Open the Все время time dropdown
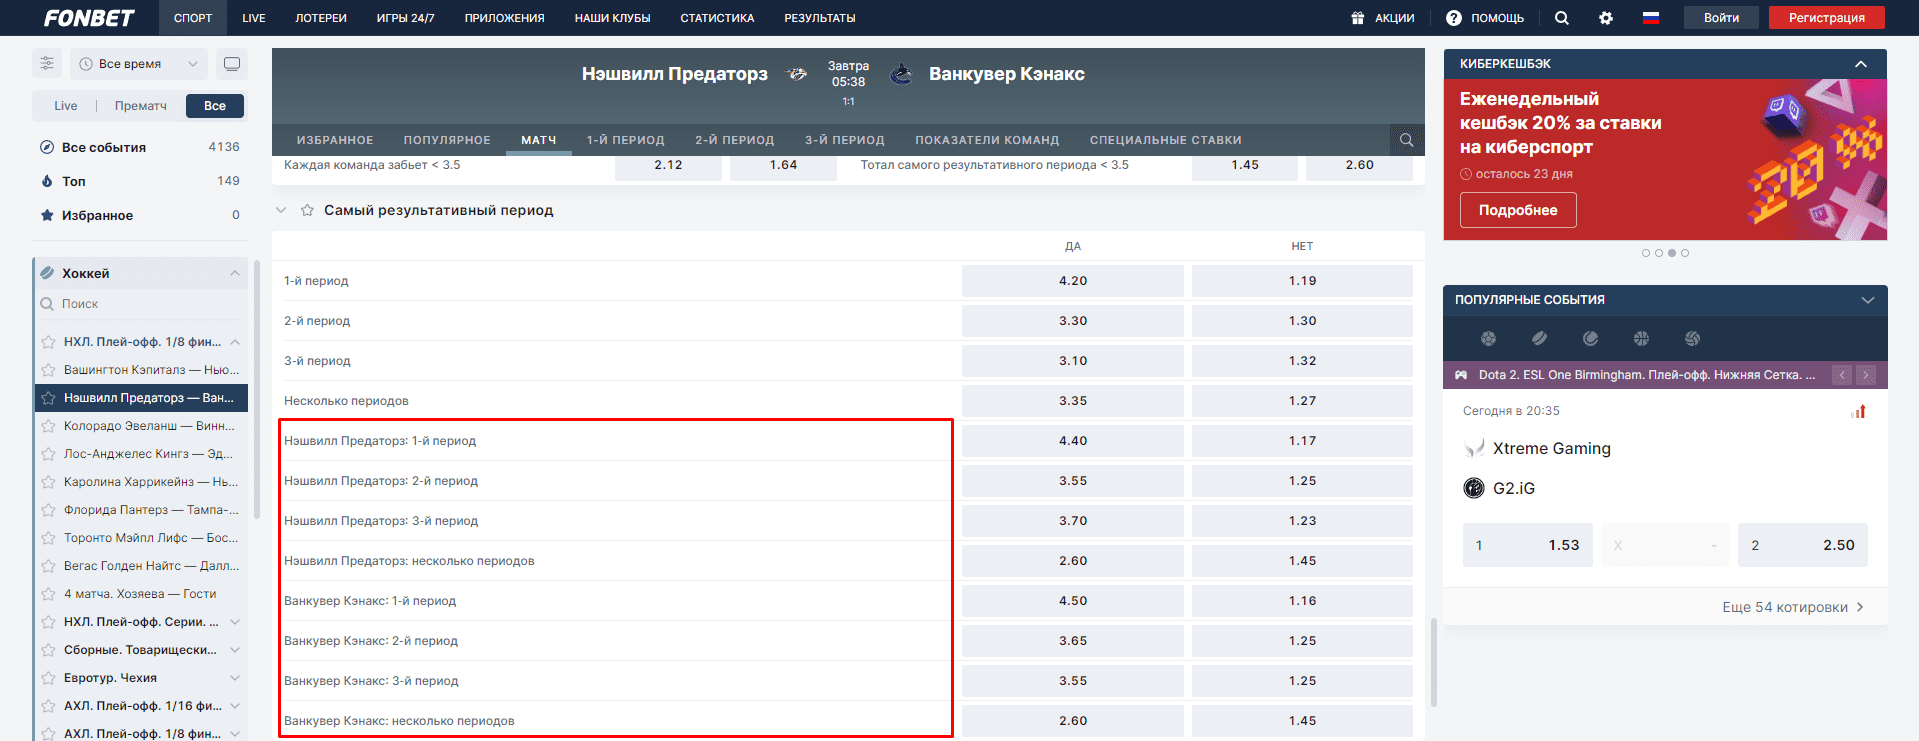Image resolution: width=1919 pixels, height=741 pixels. tap(140, 64)
